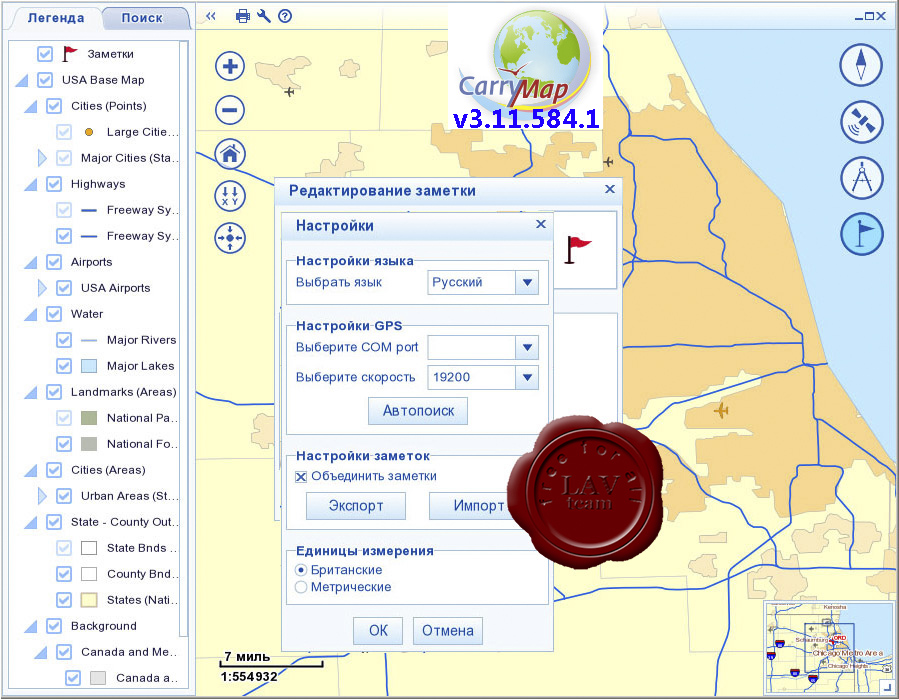Activate the GPS satellite tool

(861, 122)
